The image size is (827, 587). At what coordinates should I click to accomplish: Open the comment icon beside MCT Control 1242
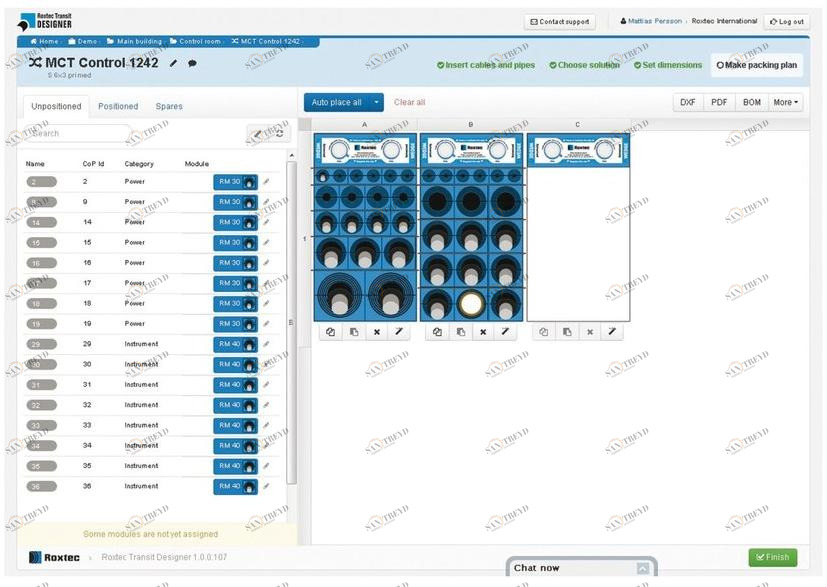tap(190, 61)
